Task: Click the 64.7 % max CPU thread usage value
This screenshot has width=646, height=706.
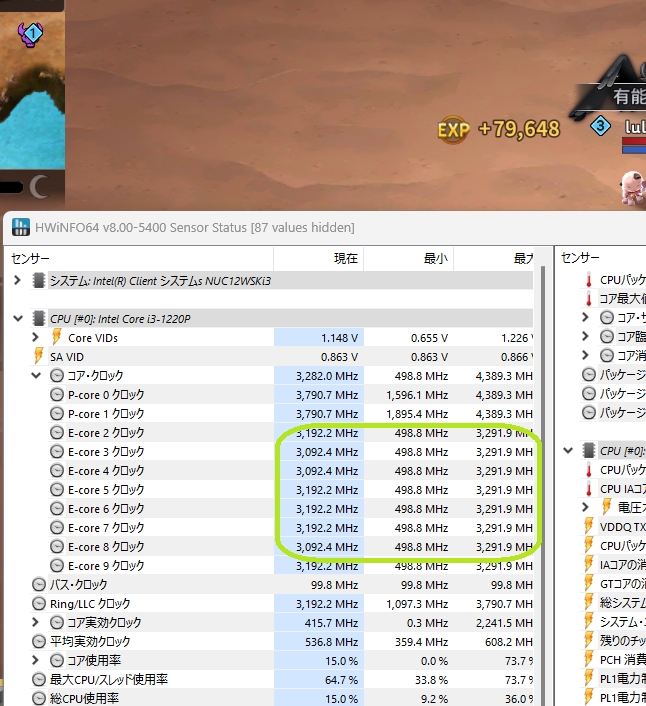Action: [341, 679]
